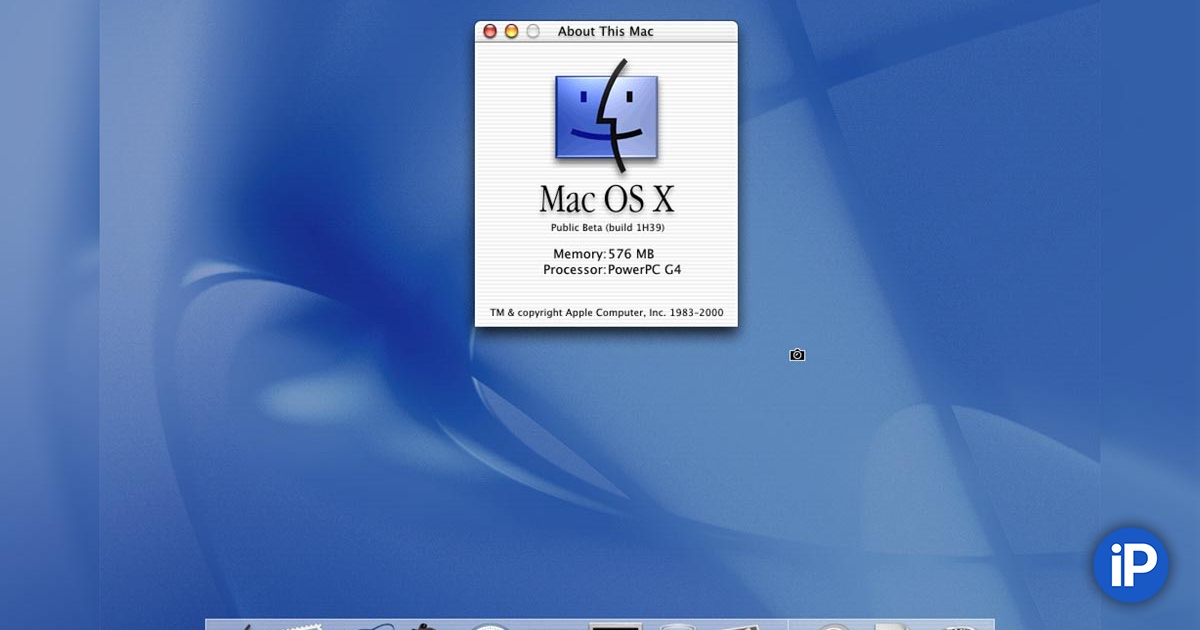This screenshot has height=630, width=1200.
Task: Click the iP logo in the bottom-right corner
Action: coord(1129,565)
